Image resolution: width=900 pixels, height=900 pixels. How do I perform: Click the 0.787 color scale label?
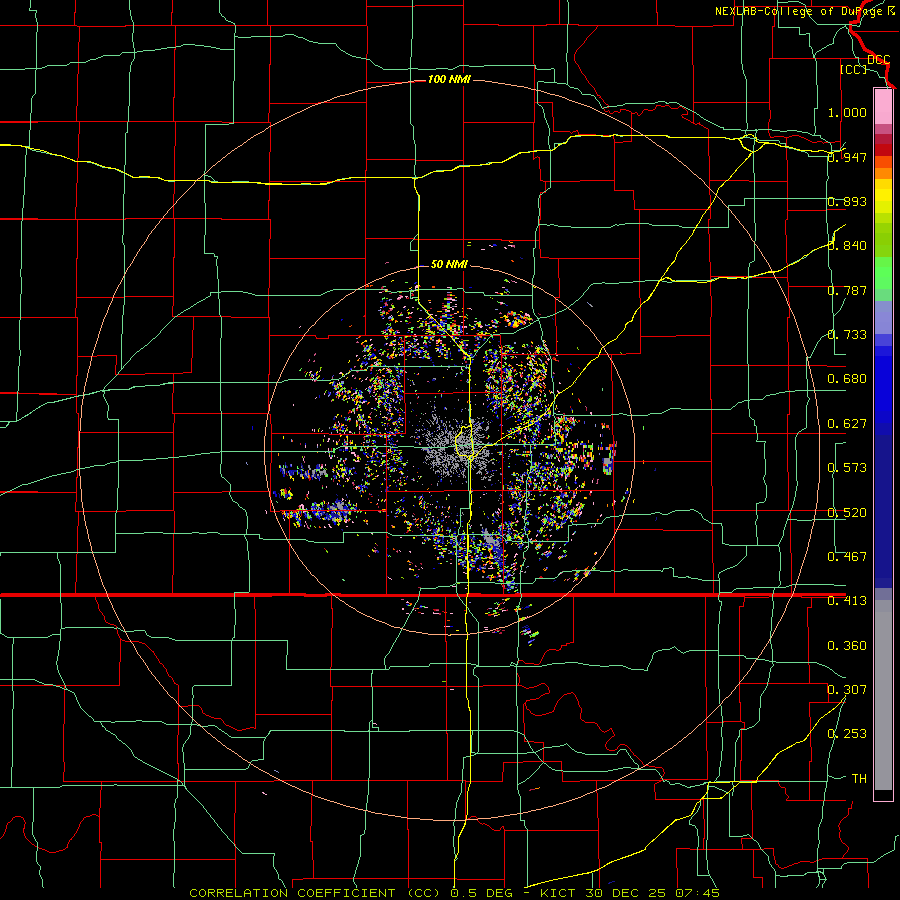(847, 290)
